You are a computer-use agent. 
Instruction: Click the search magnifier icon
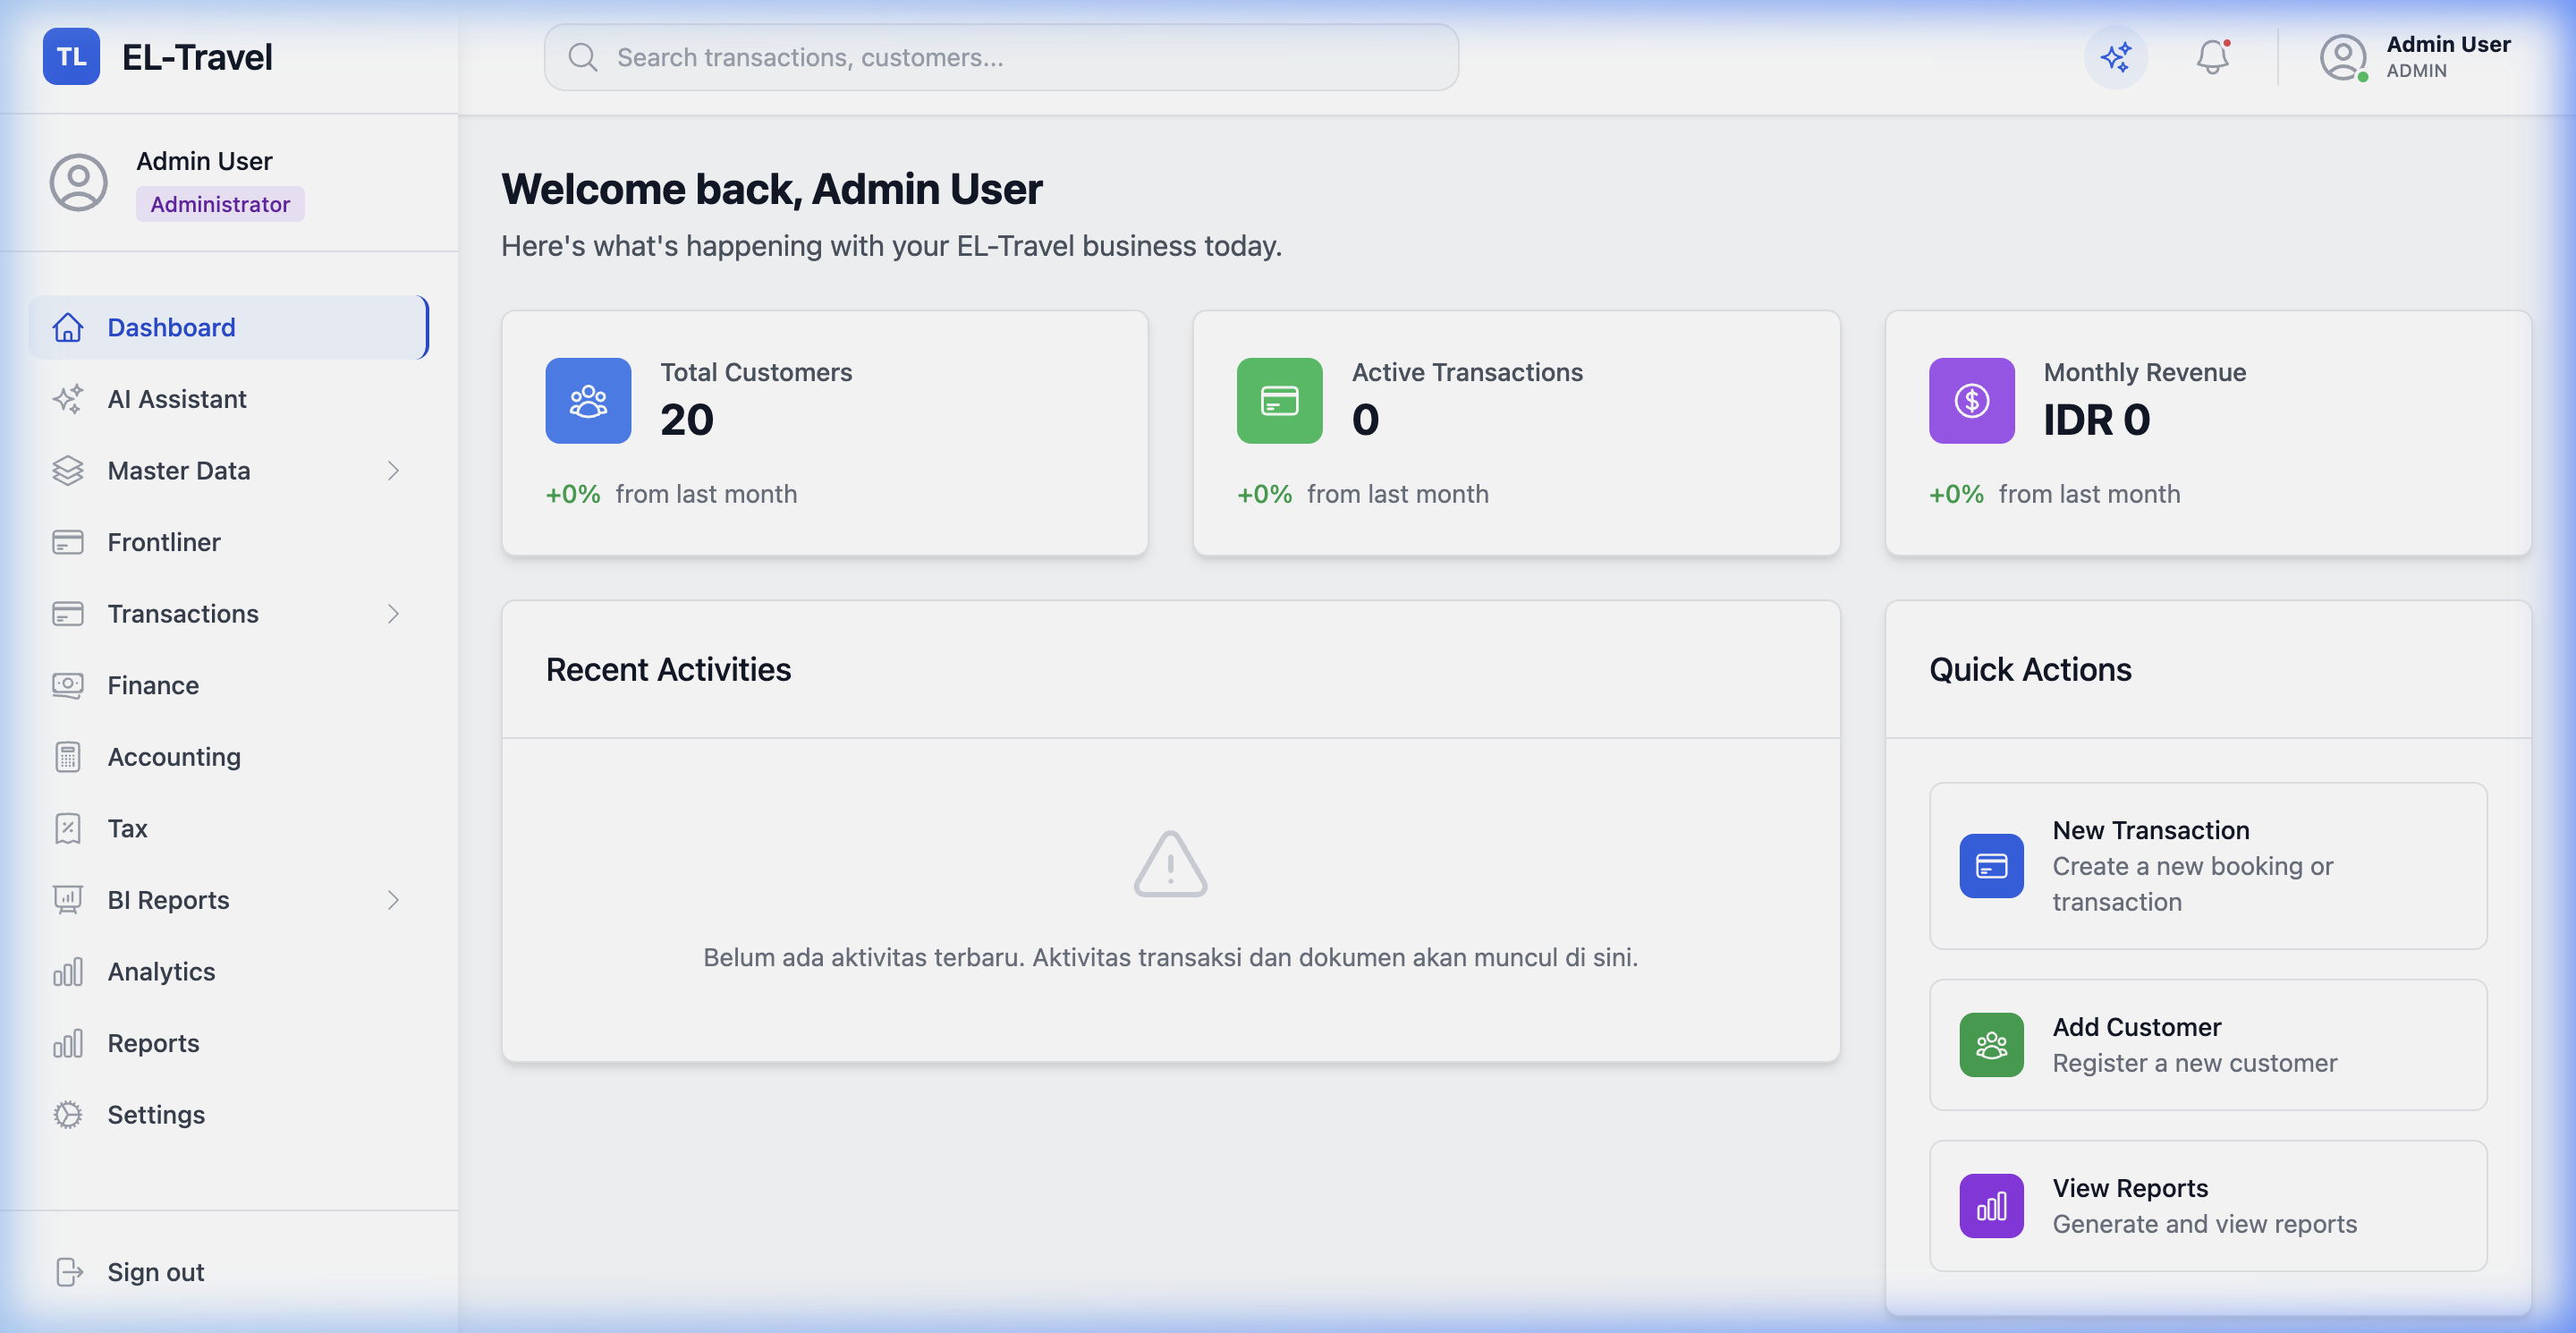(583, 58)
